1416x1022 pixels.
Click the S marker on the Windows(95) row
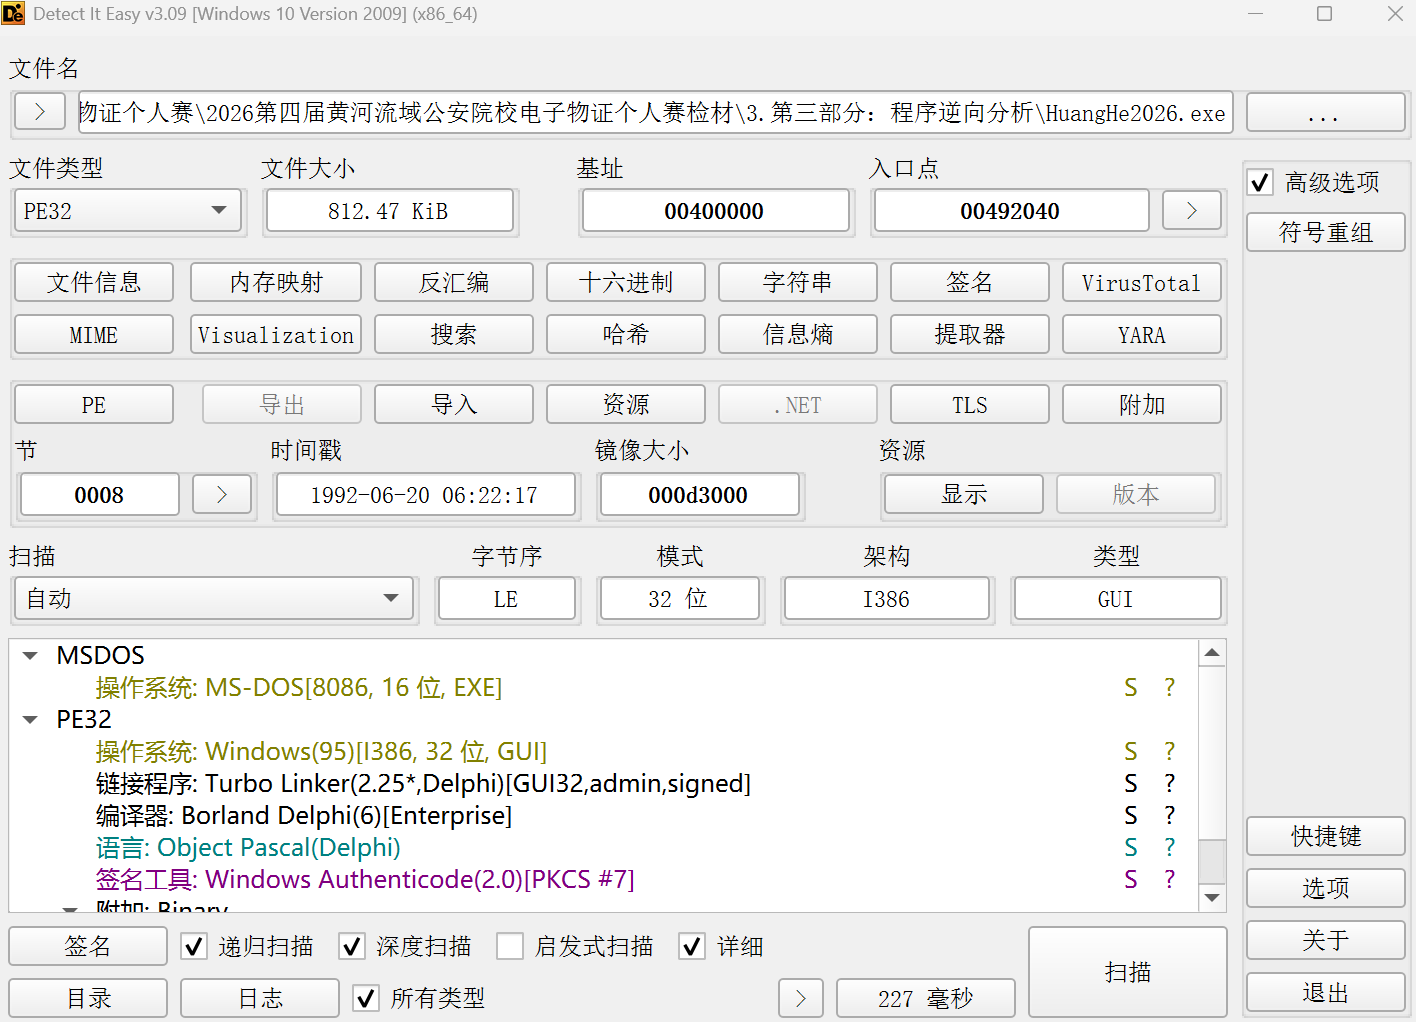click(x=1131, y=751)
